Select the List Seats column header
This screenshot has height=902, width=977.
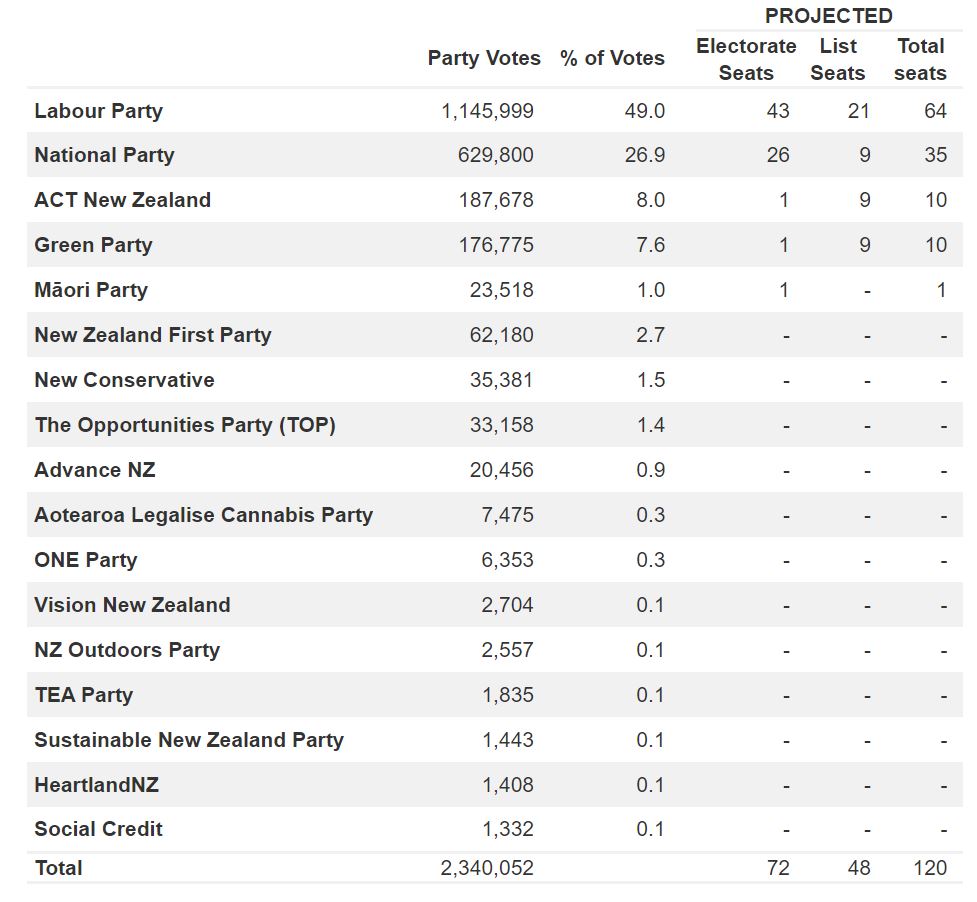(838, 59)
